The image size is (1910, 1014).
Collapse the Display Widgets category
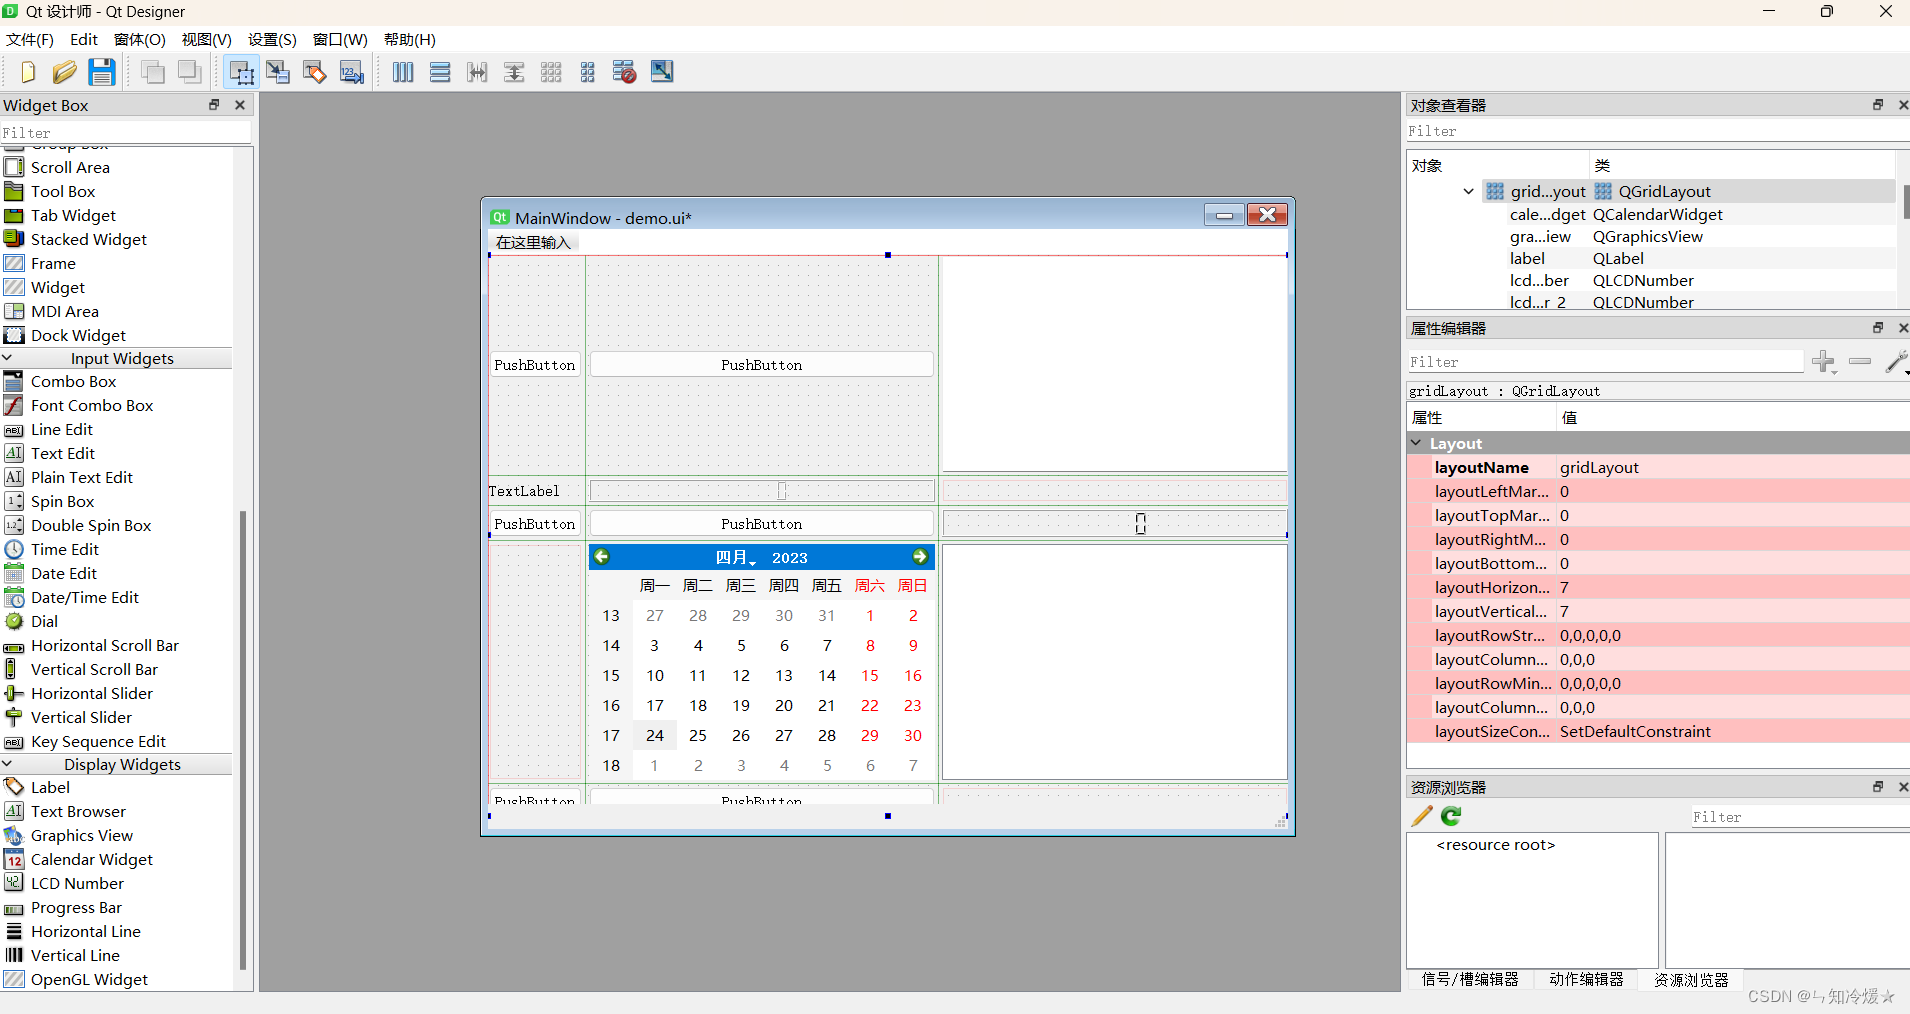click(x=8, y=764)
